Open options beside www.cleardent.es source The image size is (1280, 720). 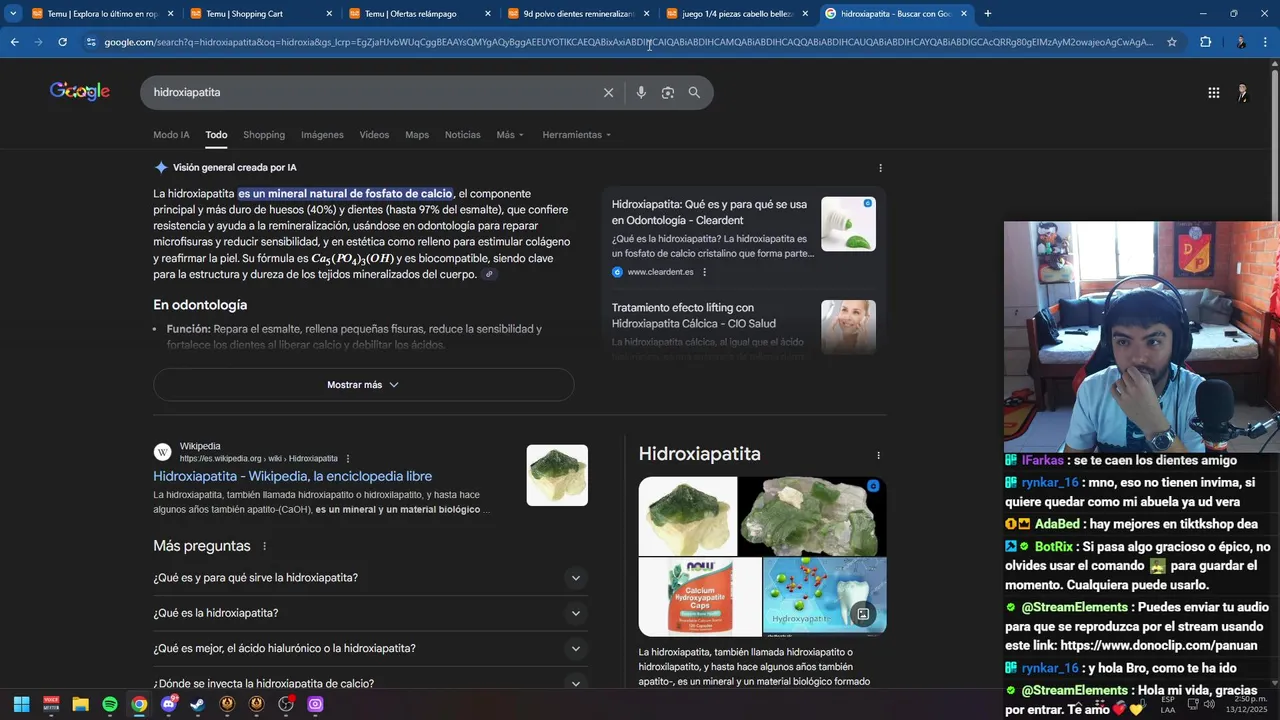704,272
